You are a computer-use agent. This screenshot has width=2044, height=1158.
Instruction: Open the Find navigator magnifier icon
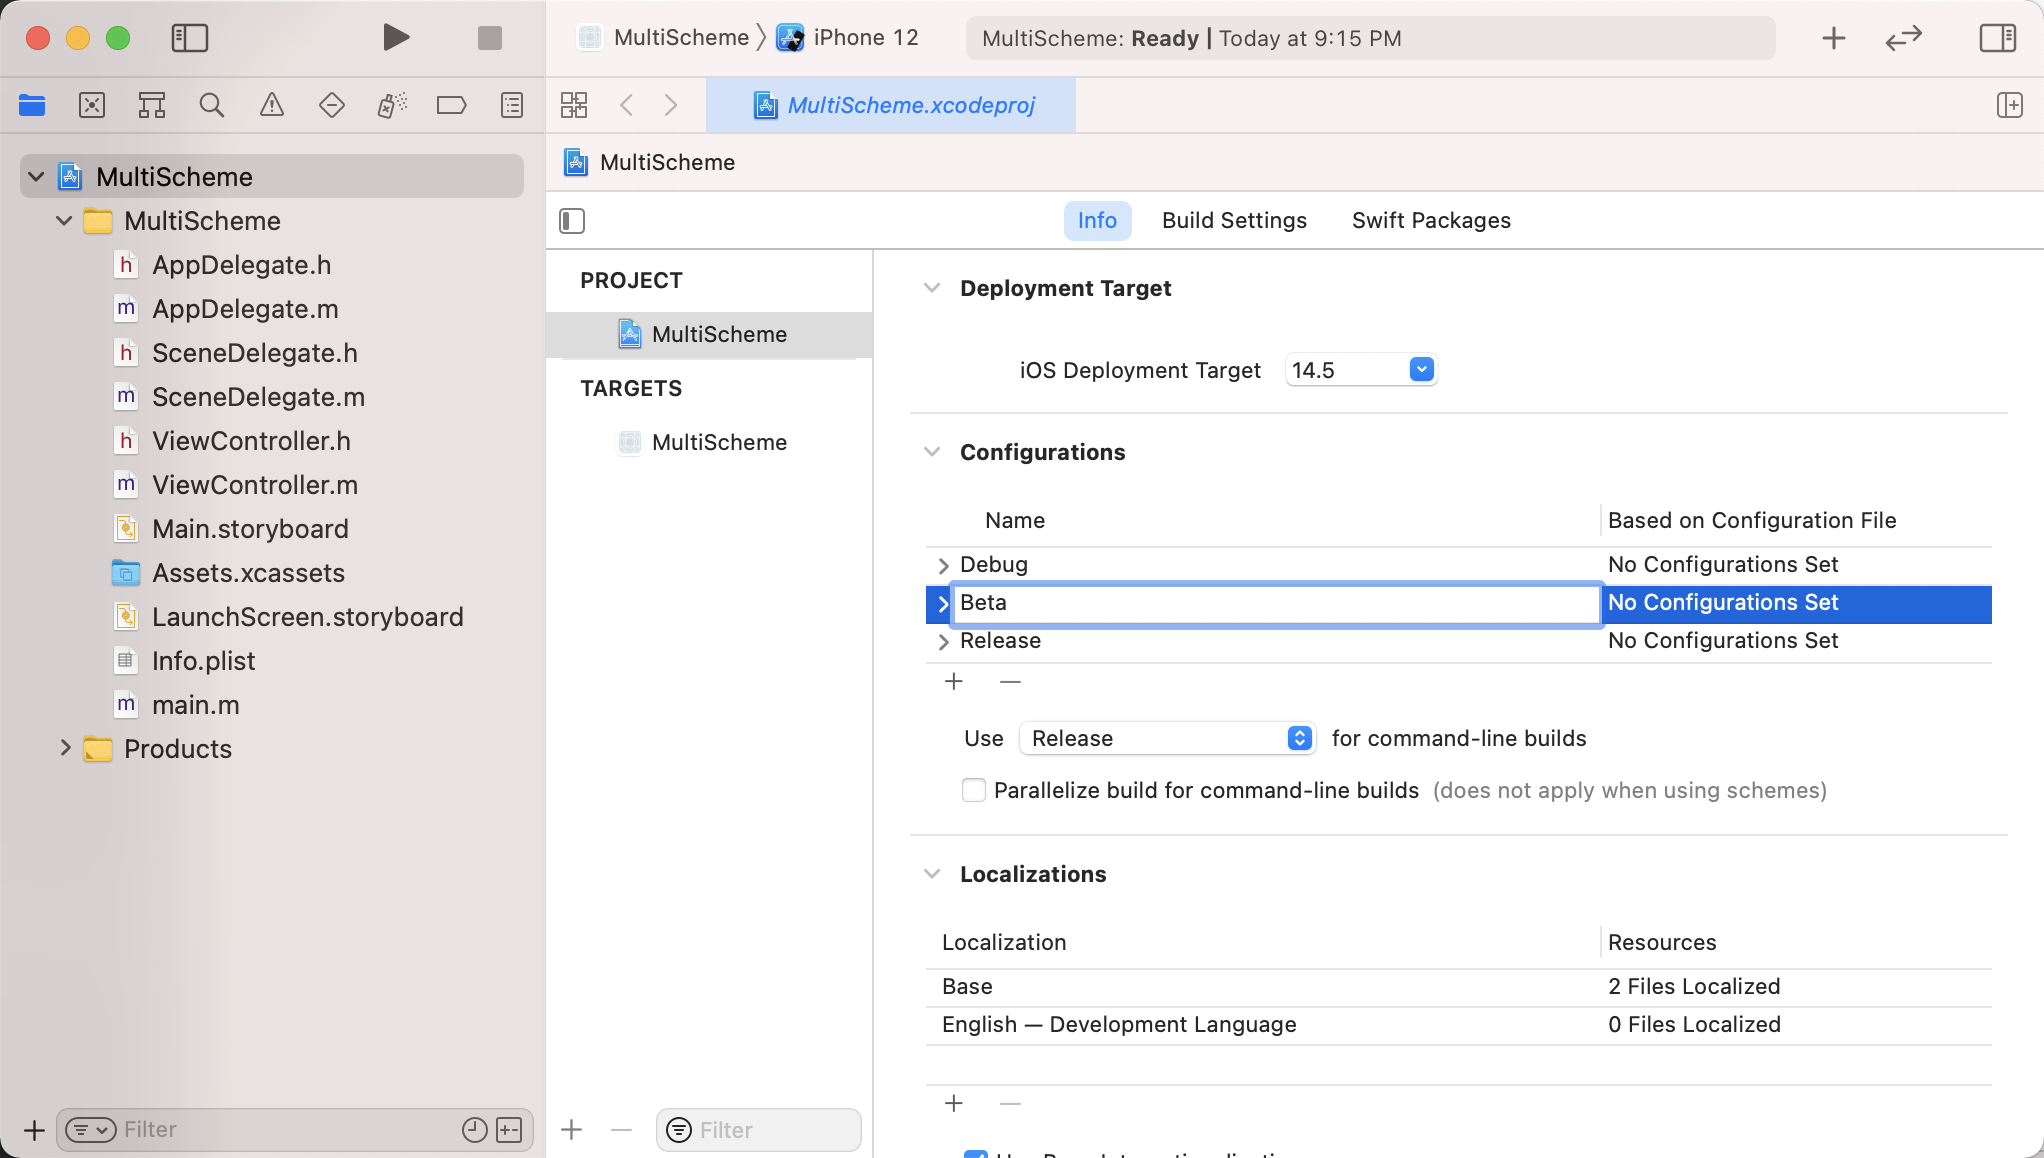click(x=211, y=105)
